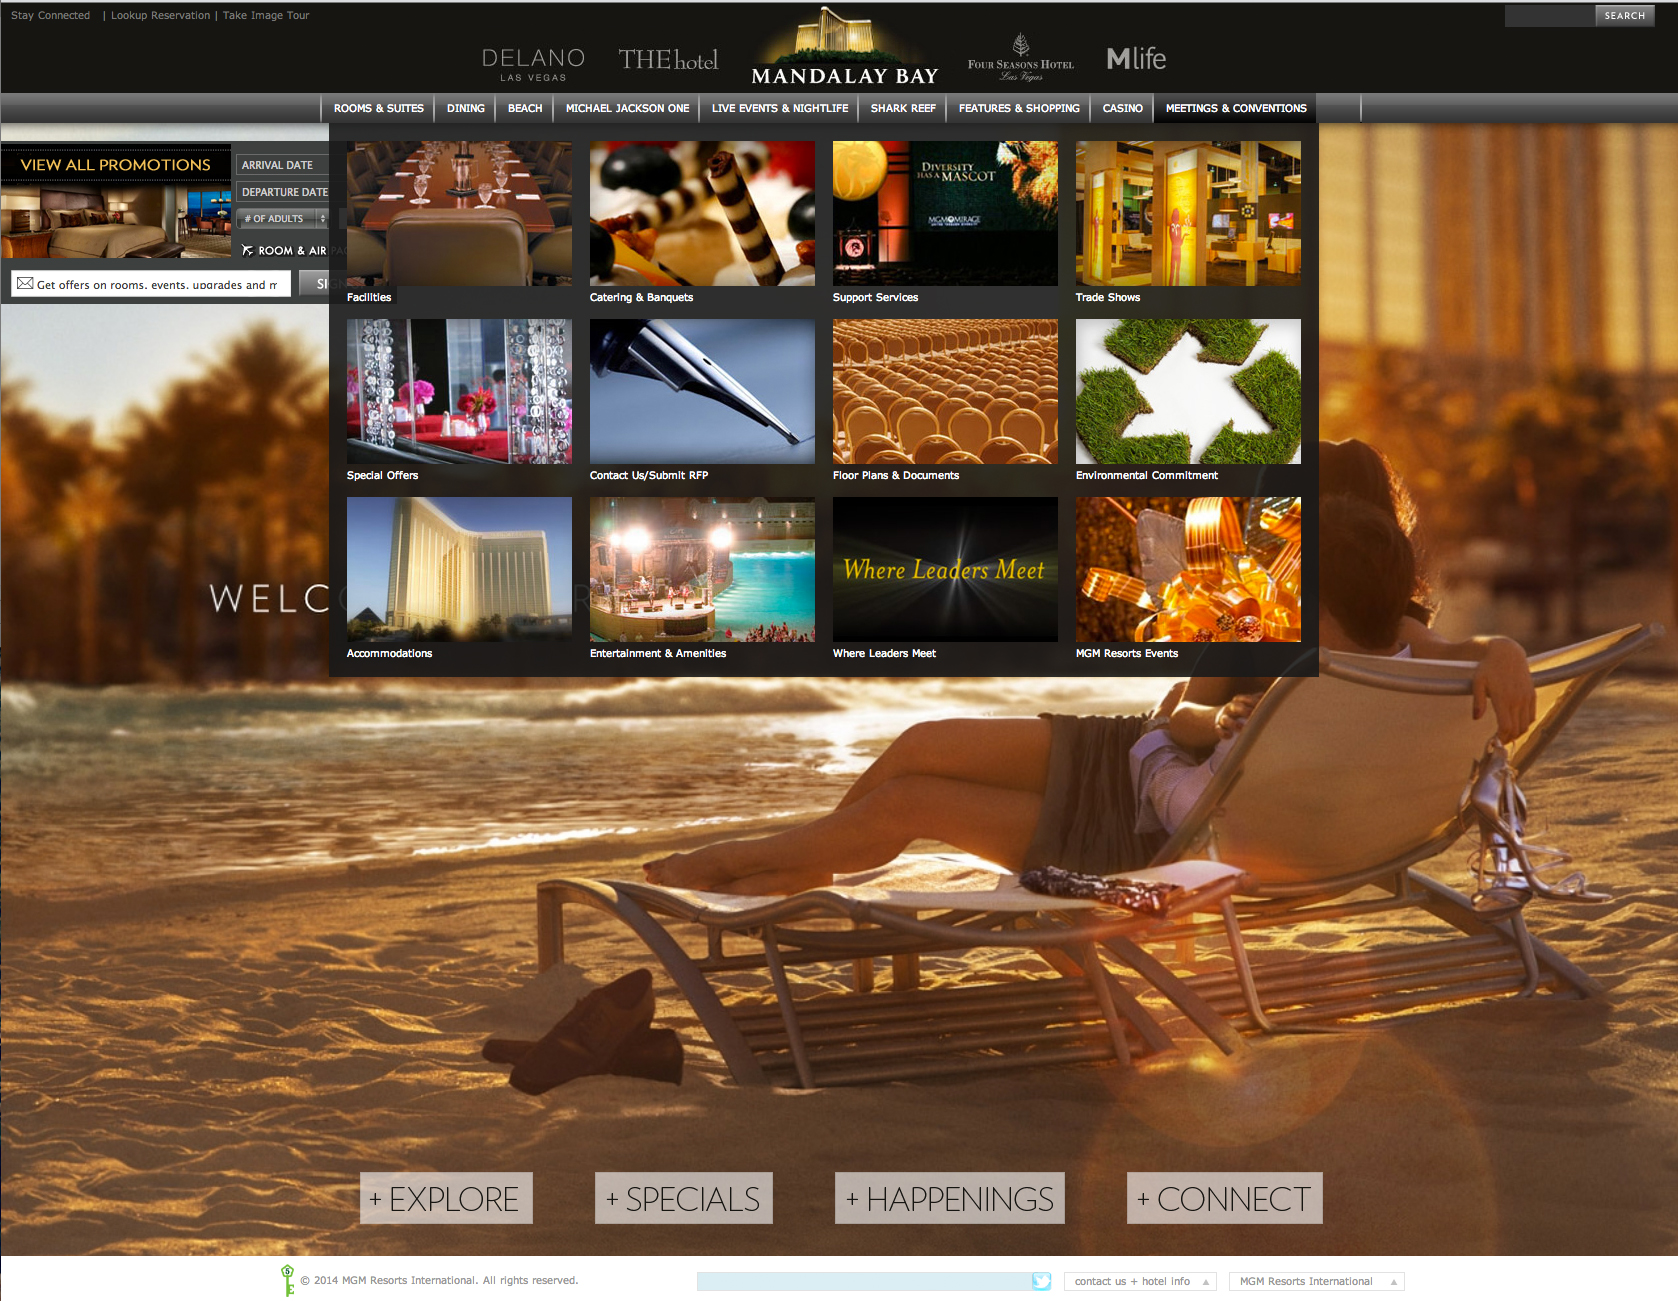Expand MGM Resorts International footer menu
The width and height of the screenshot is (1678, 1301).
click(1317, 1281)
